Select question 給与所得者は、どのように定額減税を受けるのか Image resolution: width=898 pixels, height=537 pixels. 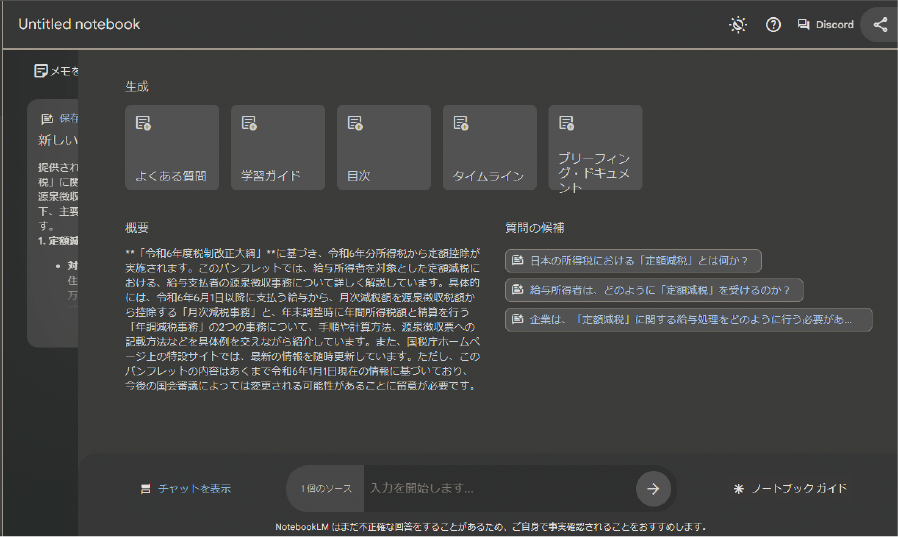tap(654, 290)
